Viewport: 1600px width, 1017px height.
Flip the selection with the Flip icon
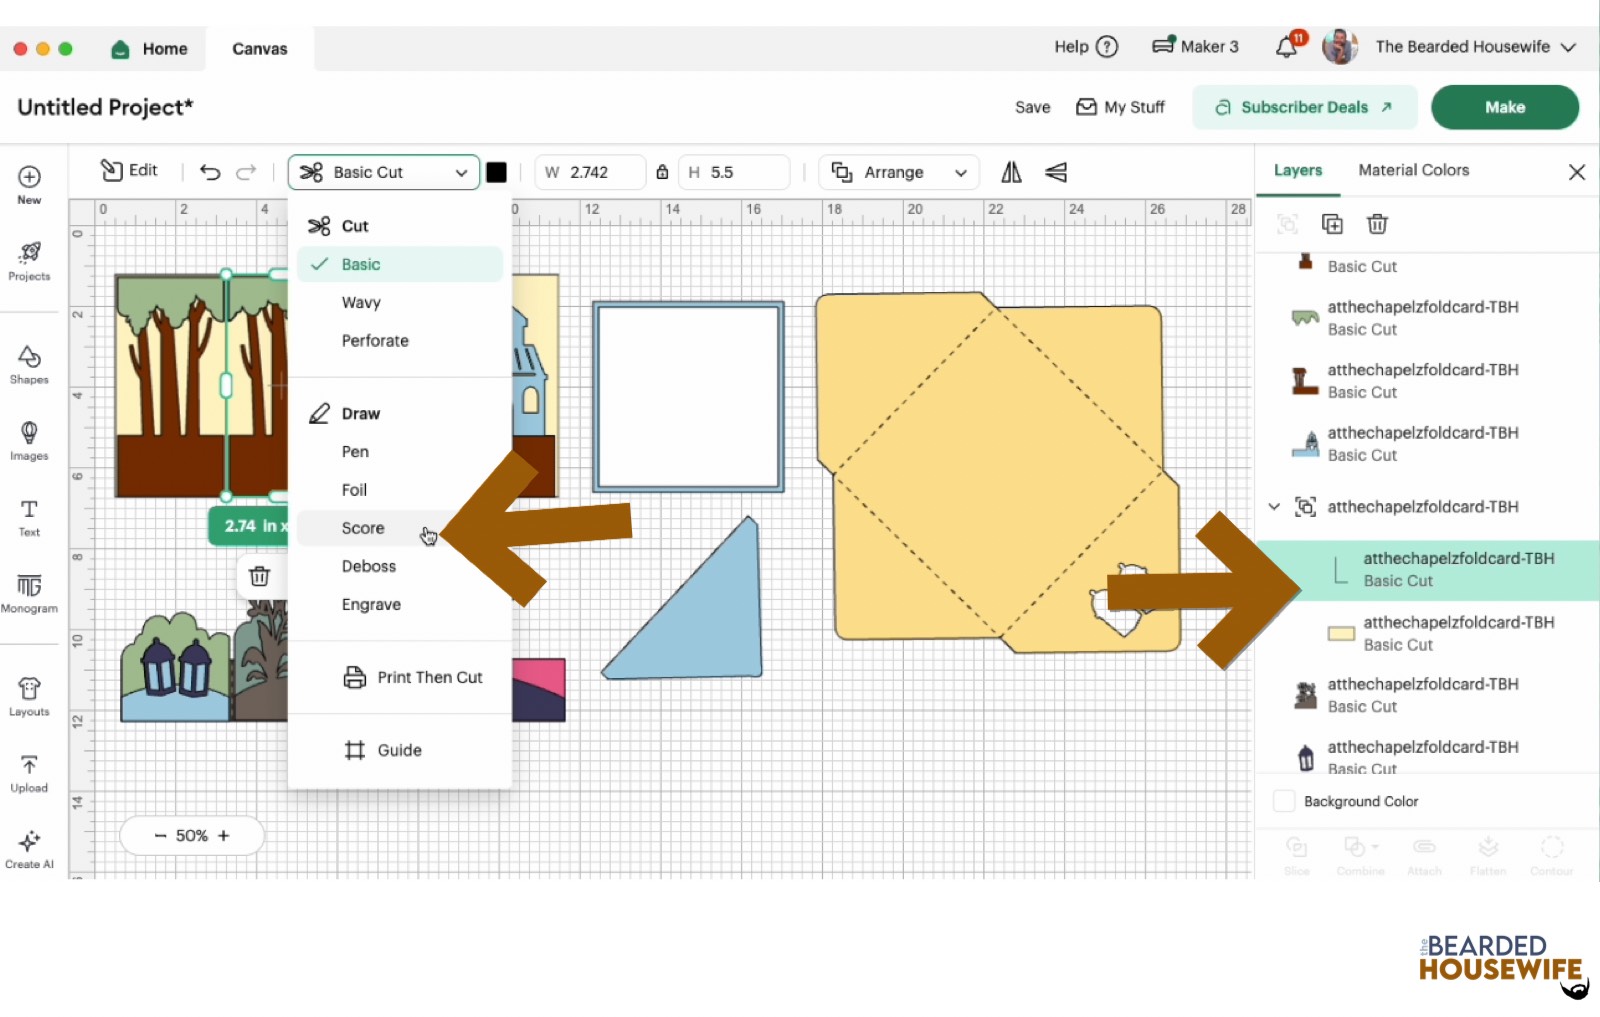pos(1011,172)
